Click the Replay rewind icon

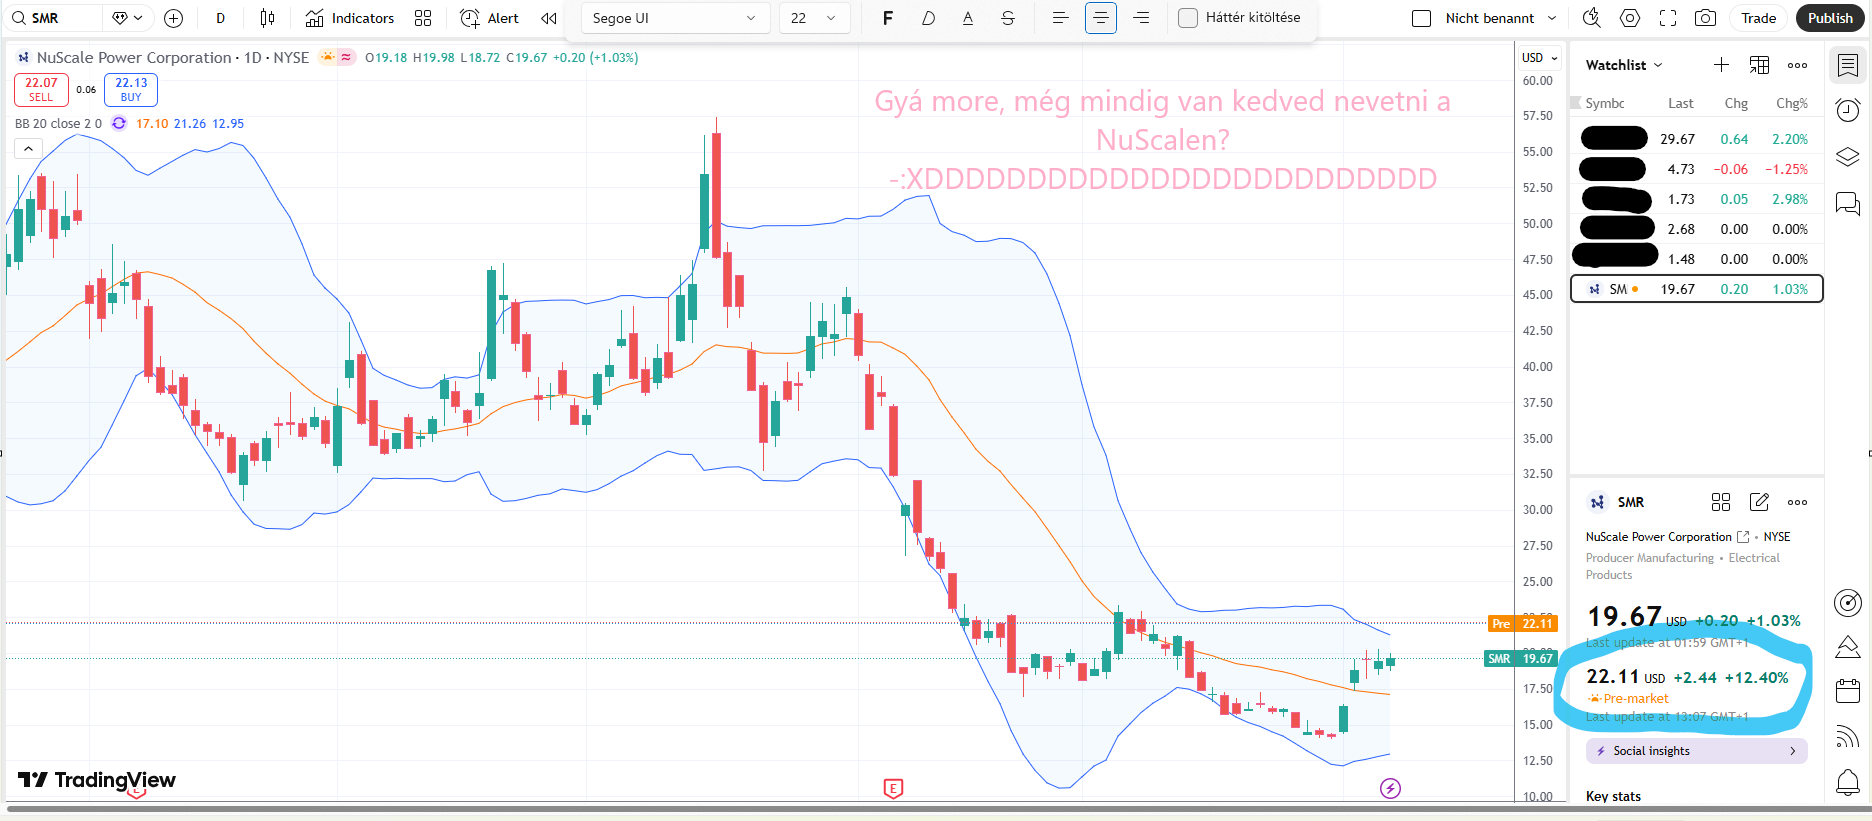pyautogui.click(x=549, y=18)
